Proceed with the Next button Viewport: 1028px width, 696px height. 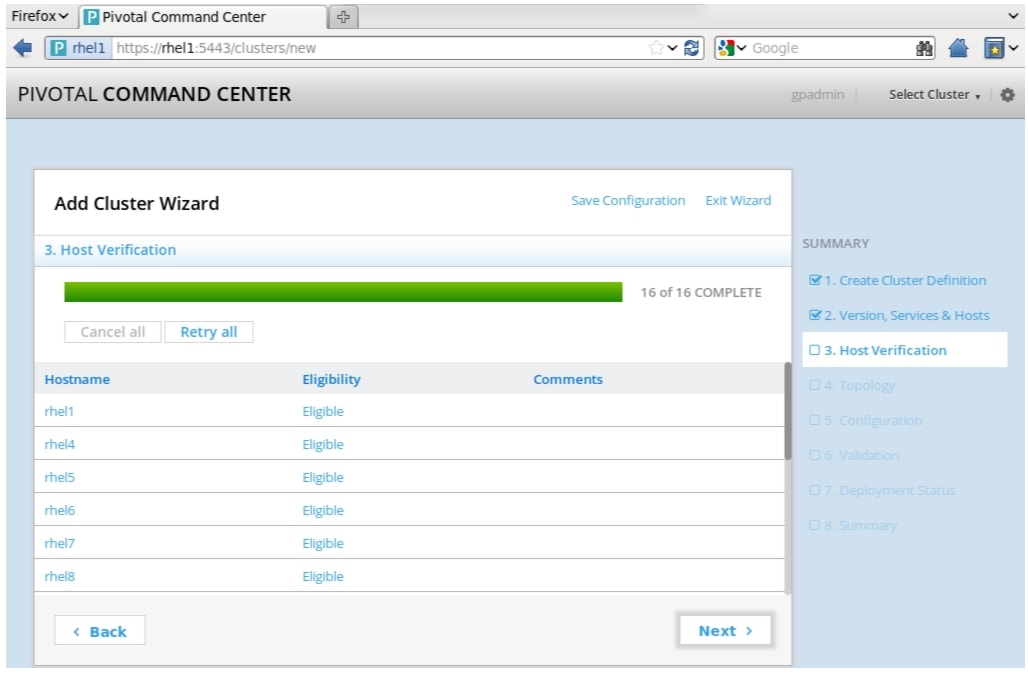pyautogui.click(x=725, y=630)
